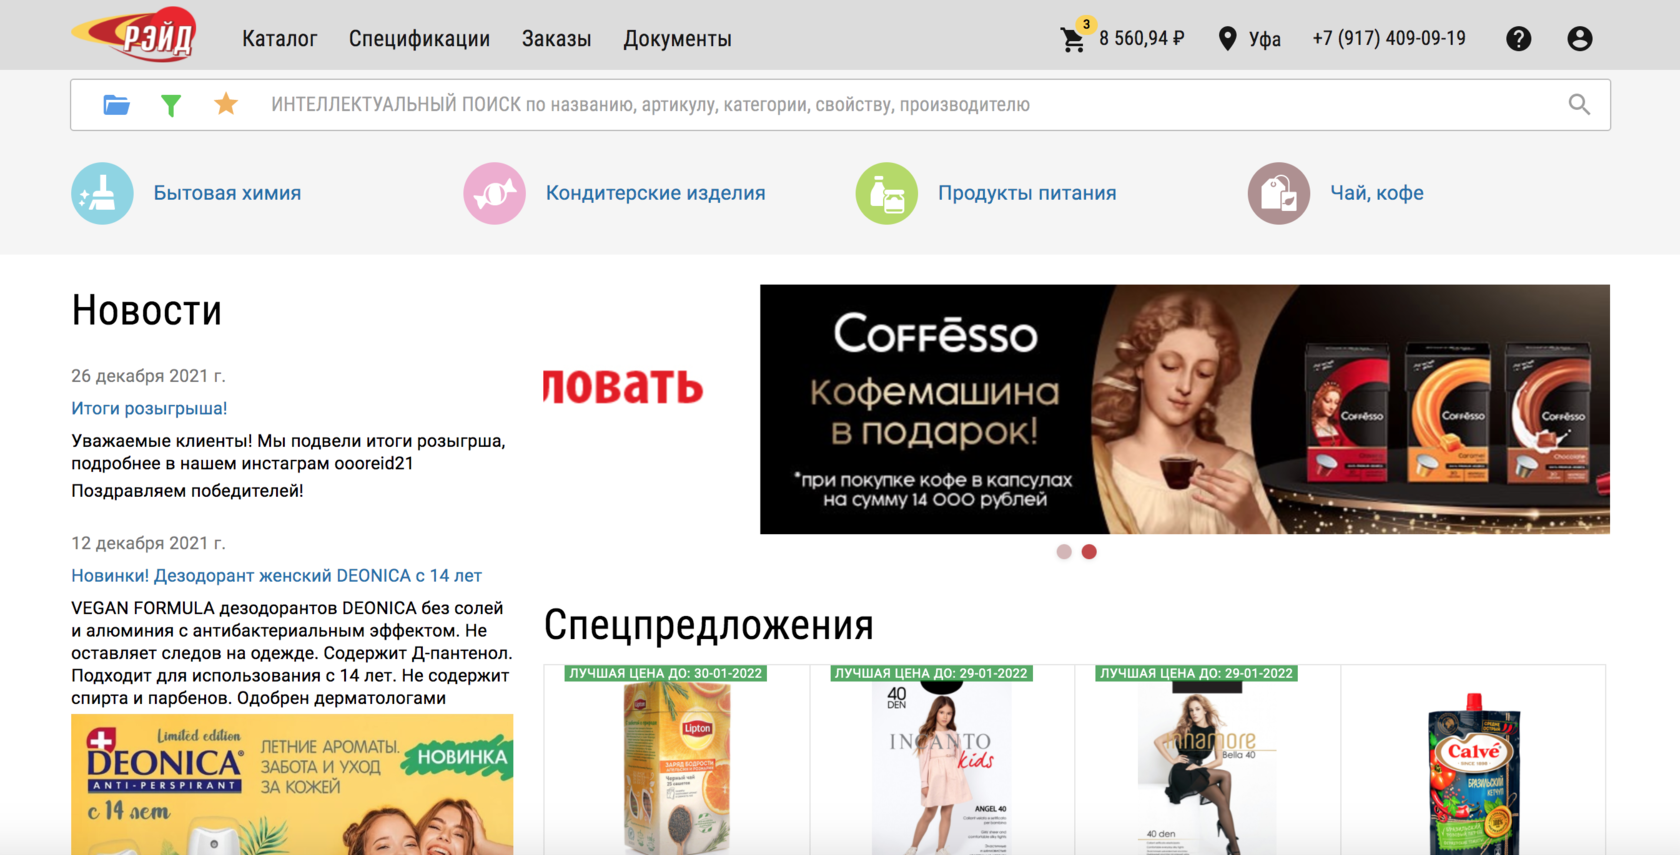The width and height of the screenshot is (1680, 855).
Task: Click phone number +7 (917) 409-09-19
Action: [1389, 38]
